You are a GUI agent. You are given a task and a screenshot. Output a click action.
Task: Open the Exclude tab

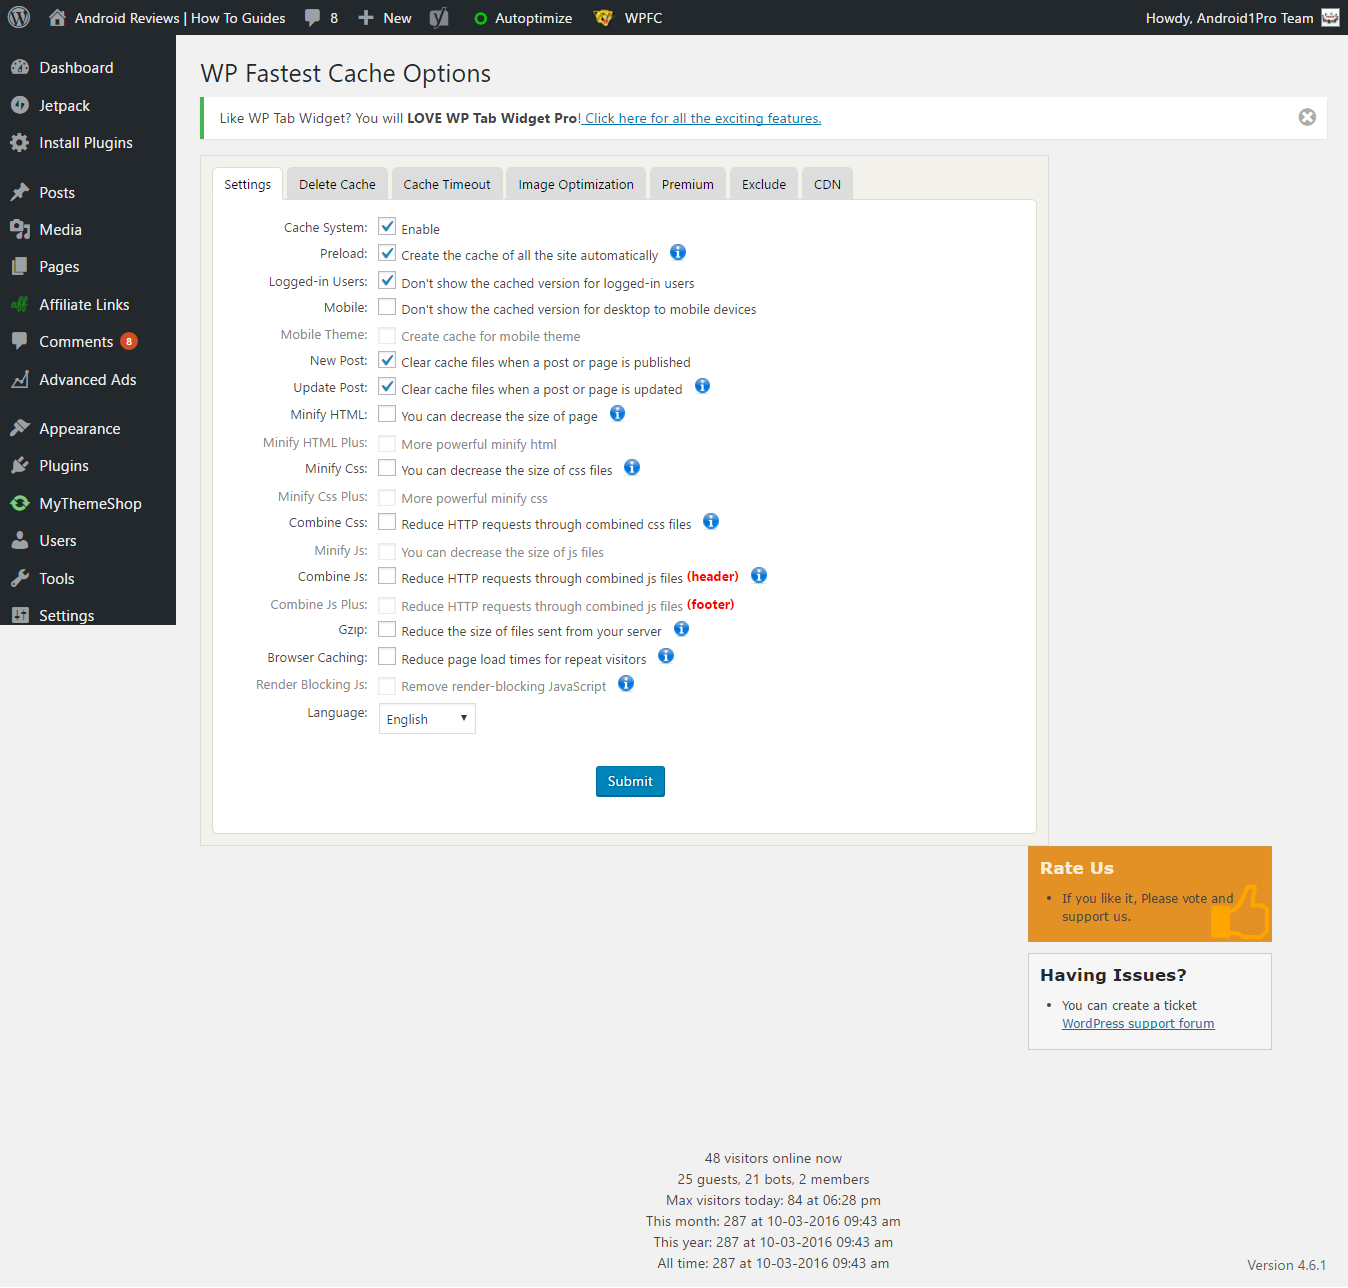click(764, 184)
